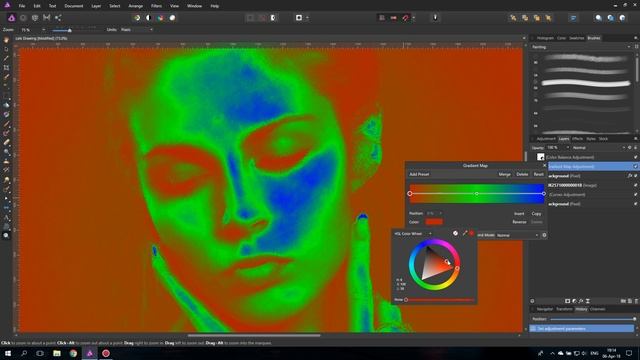Click the Merge button in Gradient Map
Viewport: 640px width, 360px height.
pos(504,174)
